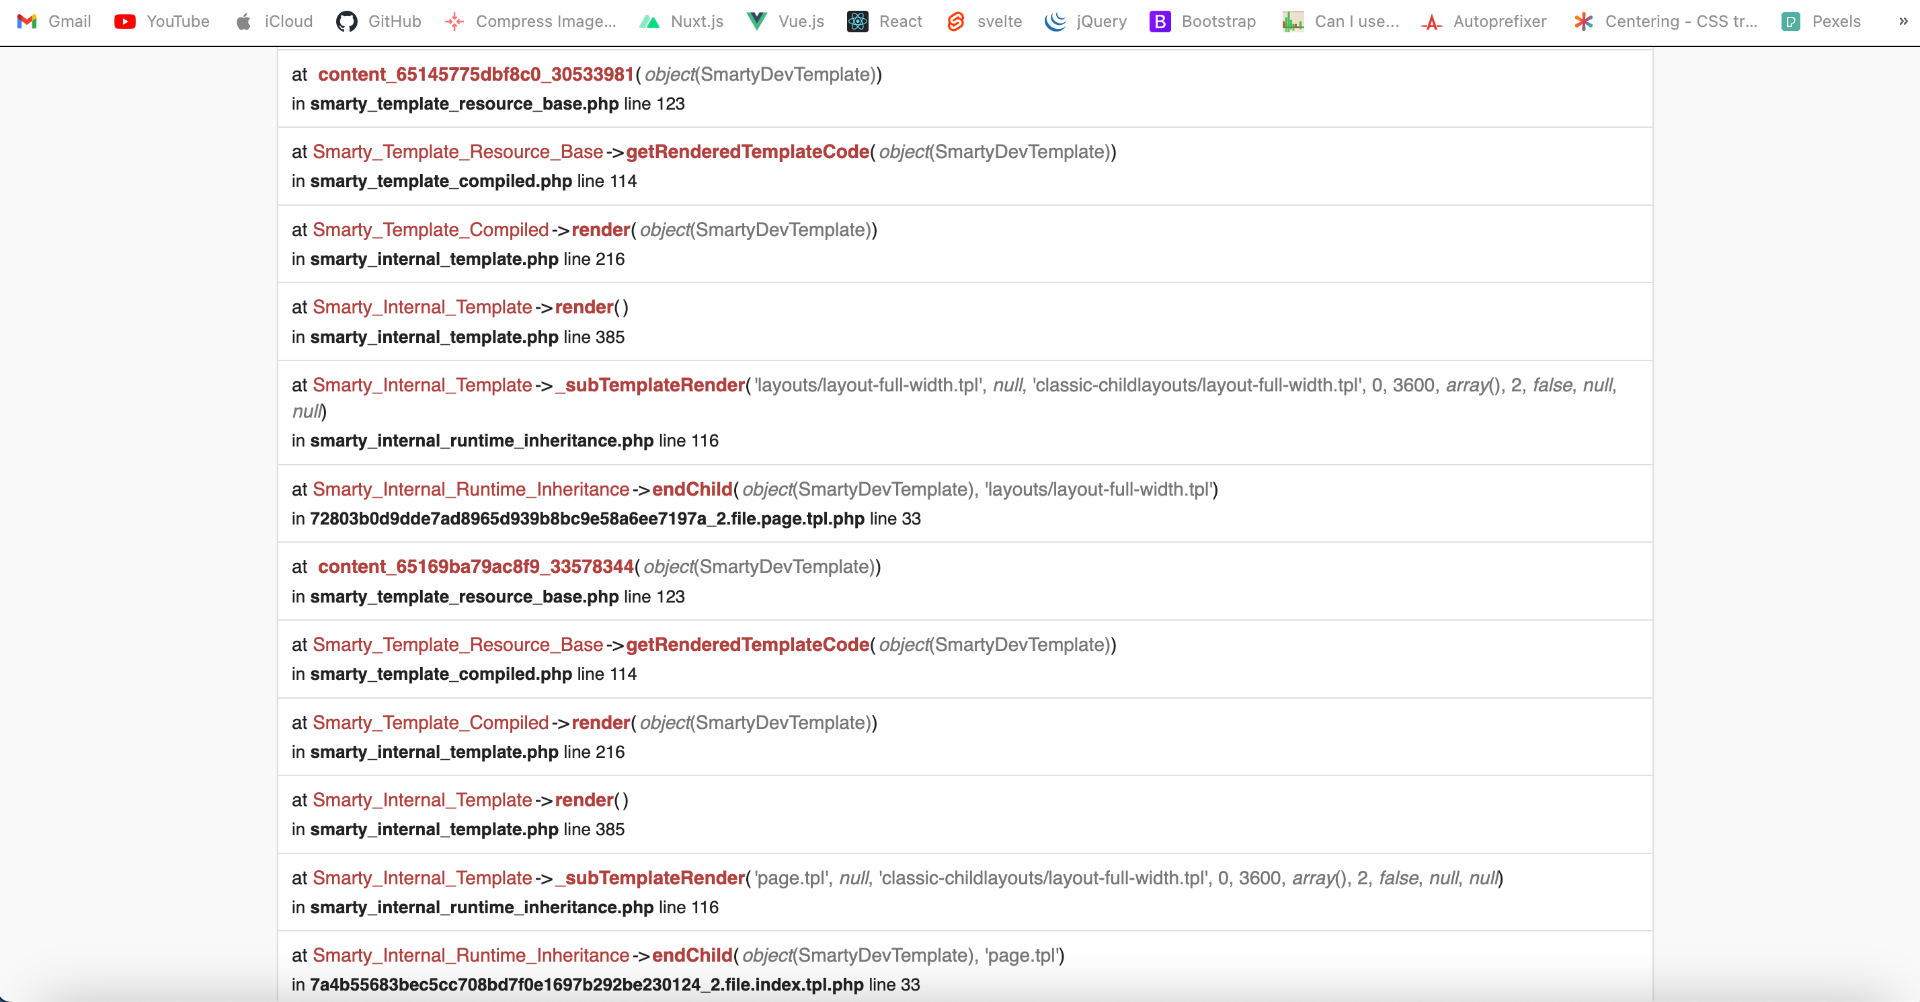1920x1002 pixels.
Task: Open the Centering CSS tricks bookmark icon
Action: coord(1584,21)
